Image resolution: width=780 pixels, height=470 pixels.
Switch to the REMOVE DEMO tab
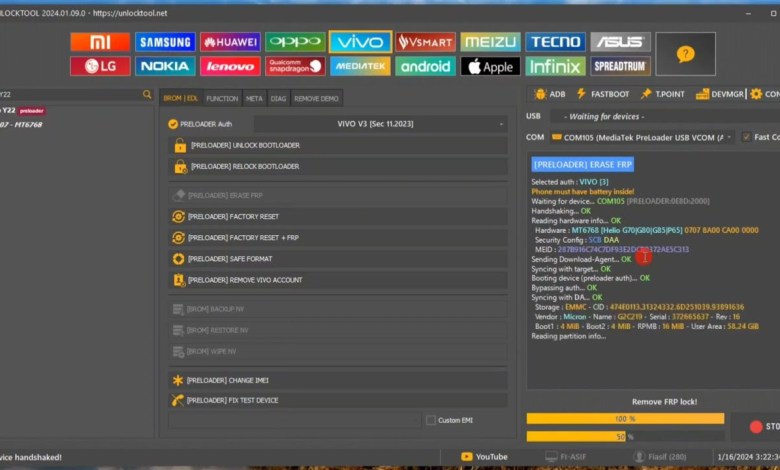tap(316, 98)
